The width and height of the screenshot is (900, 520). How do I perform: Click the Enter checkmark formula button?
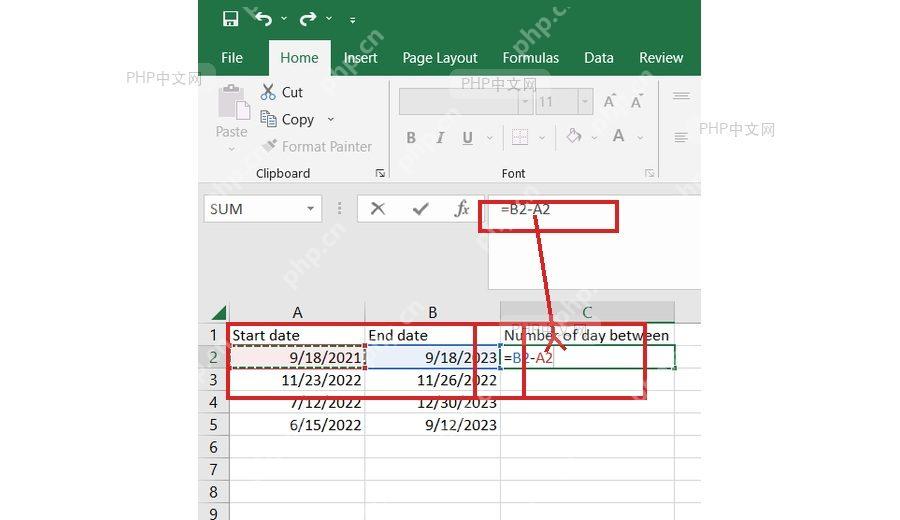[x=420, y=208]
